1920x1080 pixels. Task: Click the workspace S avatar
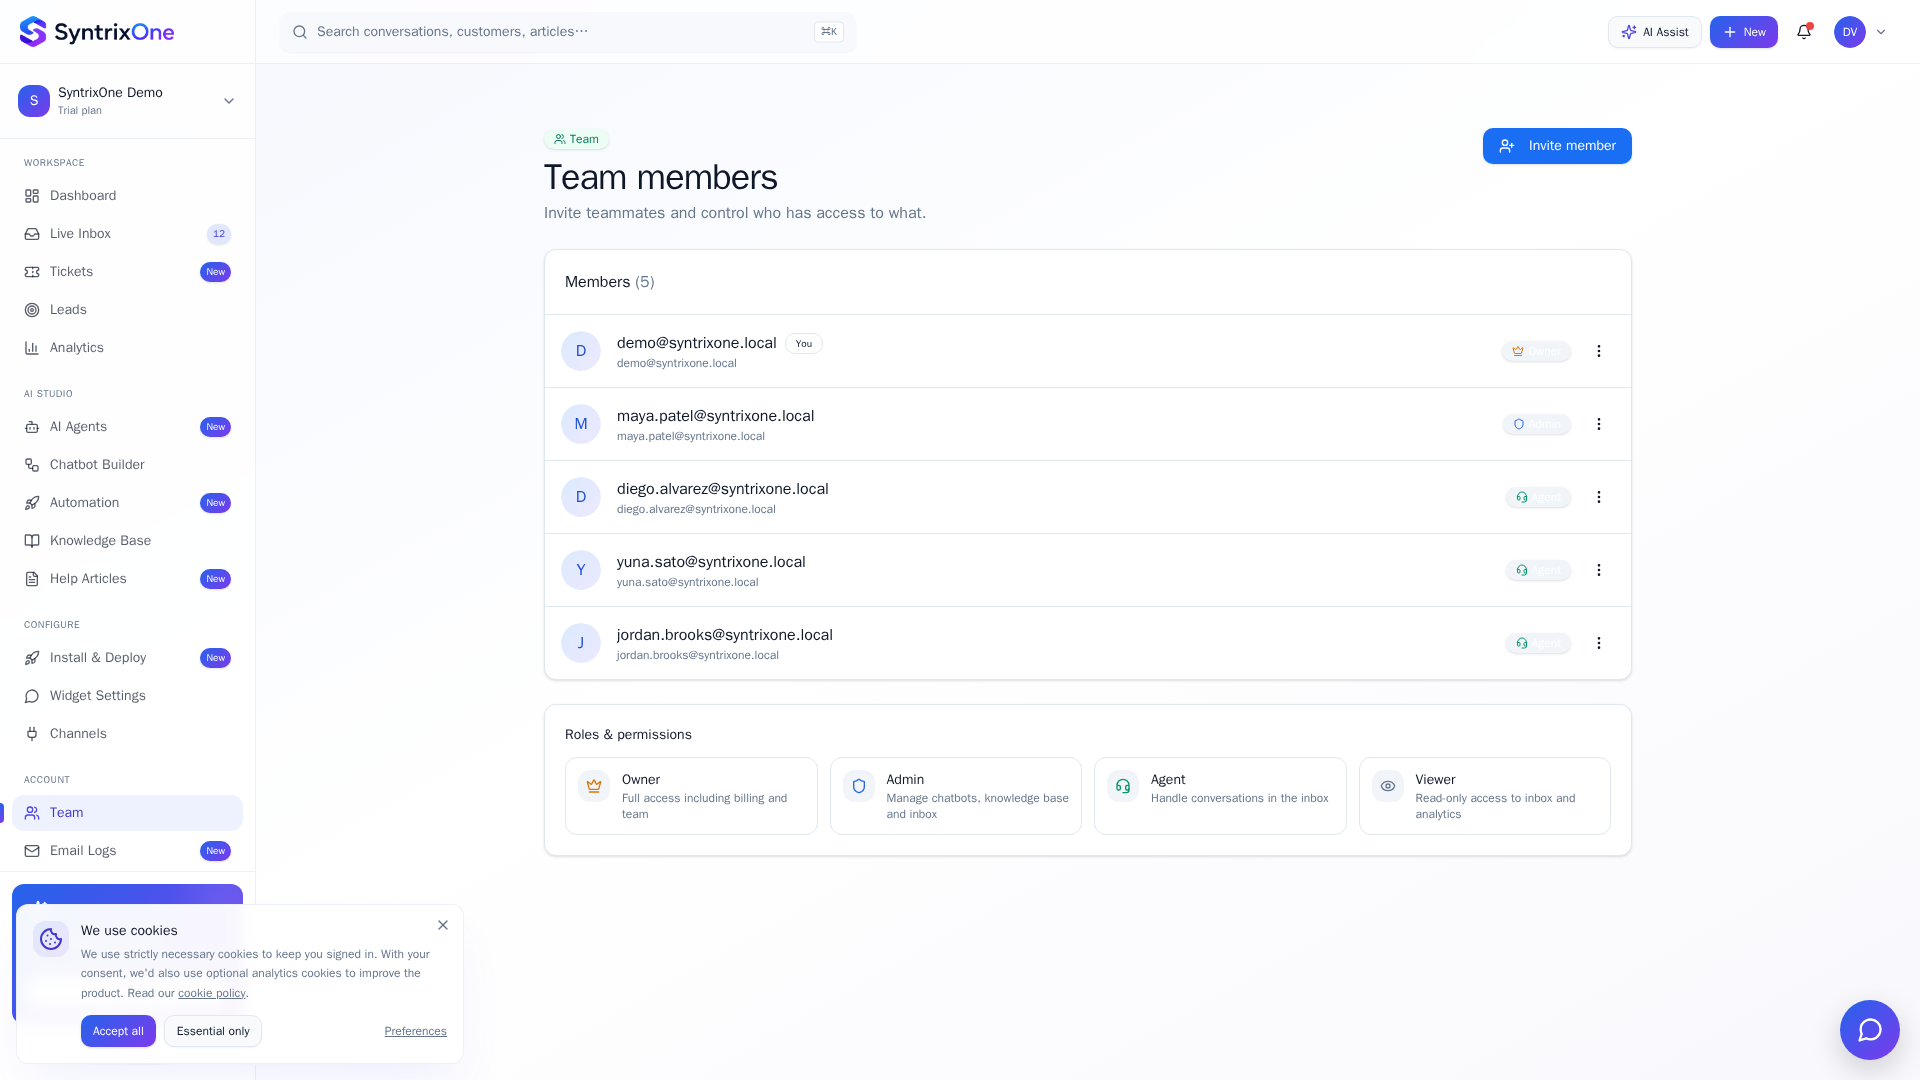point(34,101)
